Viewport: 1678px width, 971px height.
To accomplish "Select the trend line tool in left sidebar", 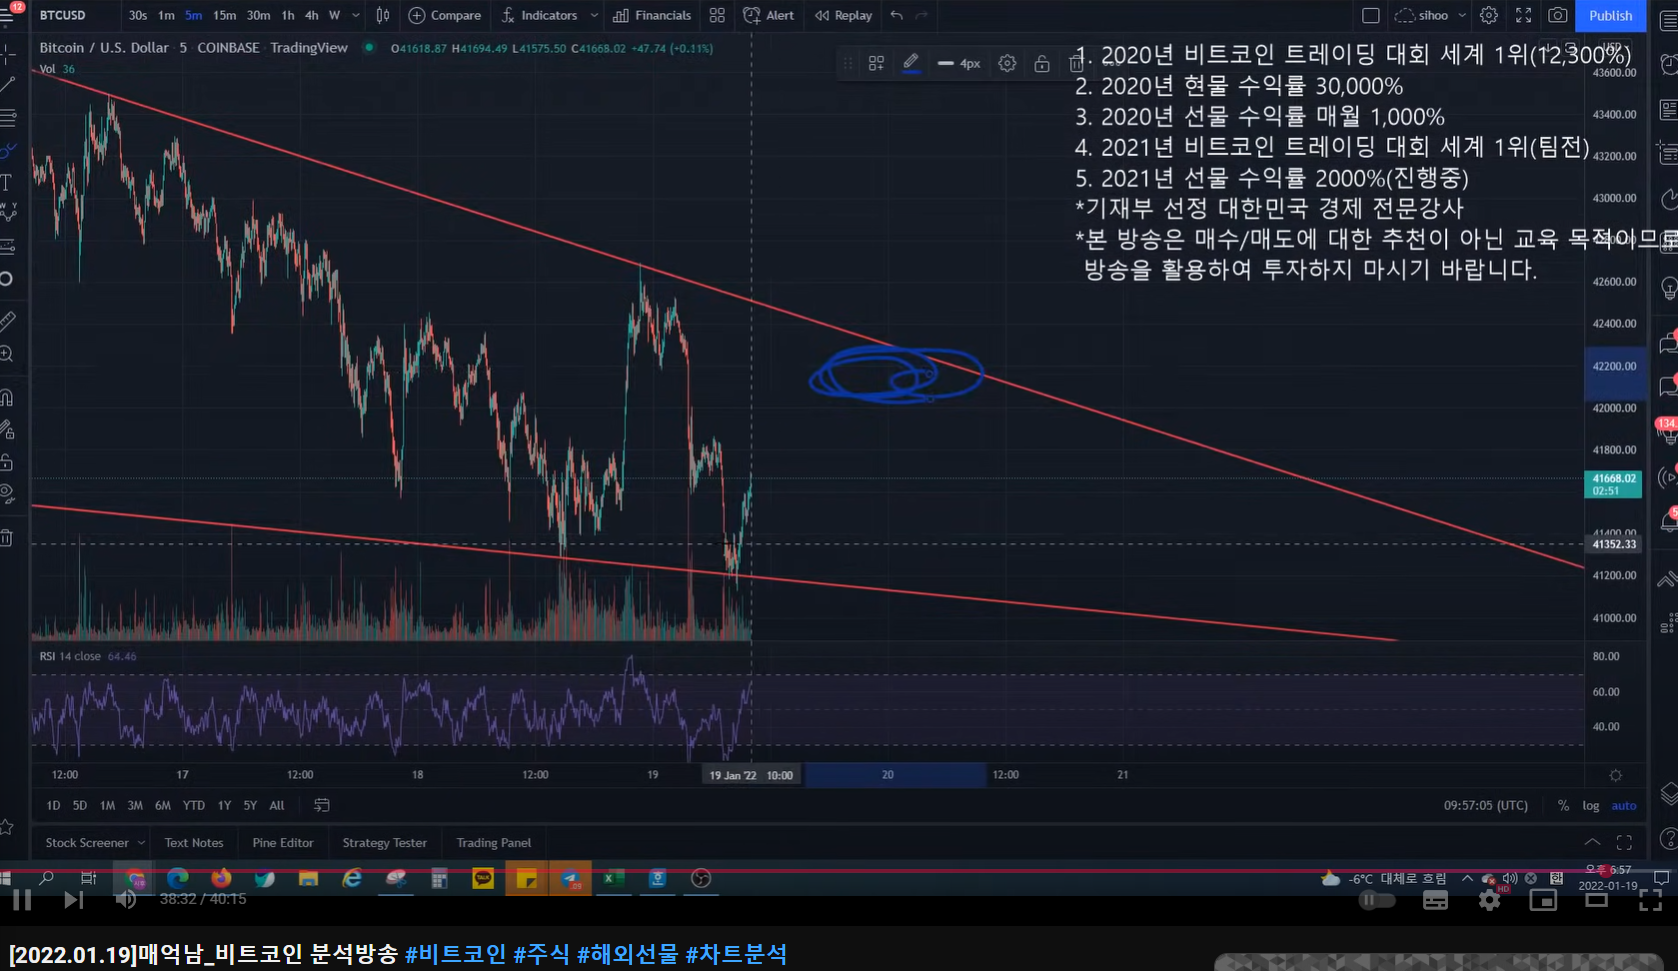I will click(x=8, y=86).
